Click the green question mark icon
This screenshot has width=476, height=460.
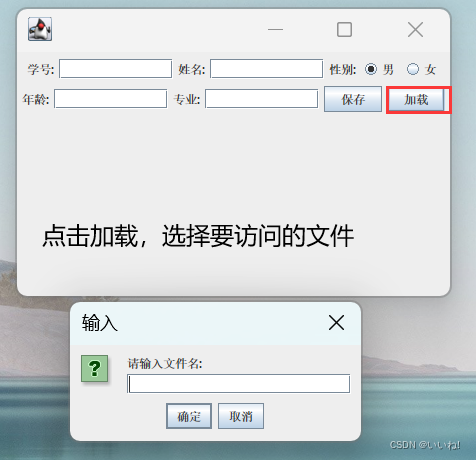[95, 368]
